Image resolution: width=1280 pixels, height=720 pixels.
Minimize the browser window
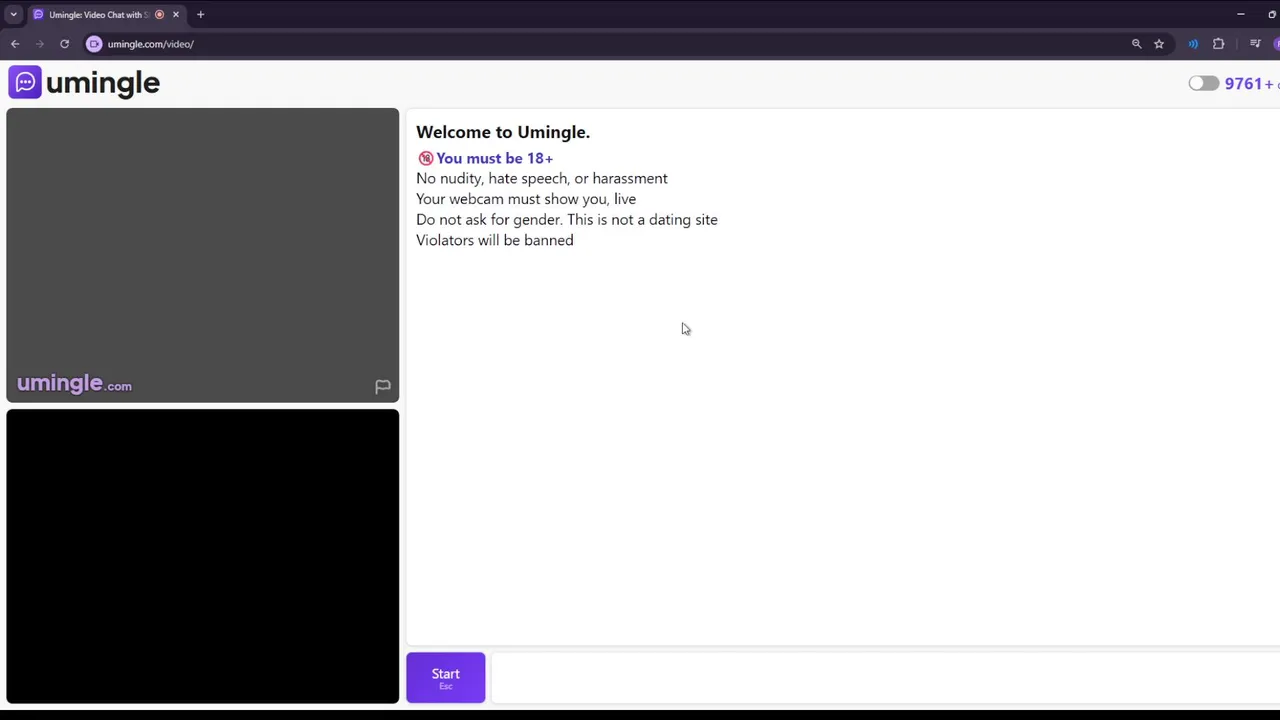coord(1240,15)
